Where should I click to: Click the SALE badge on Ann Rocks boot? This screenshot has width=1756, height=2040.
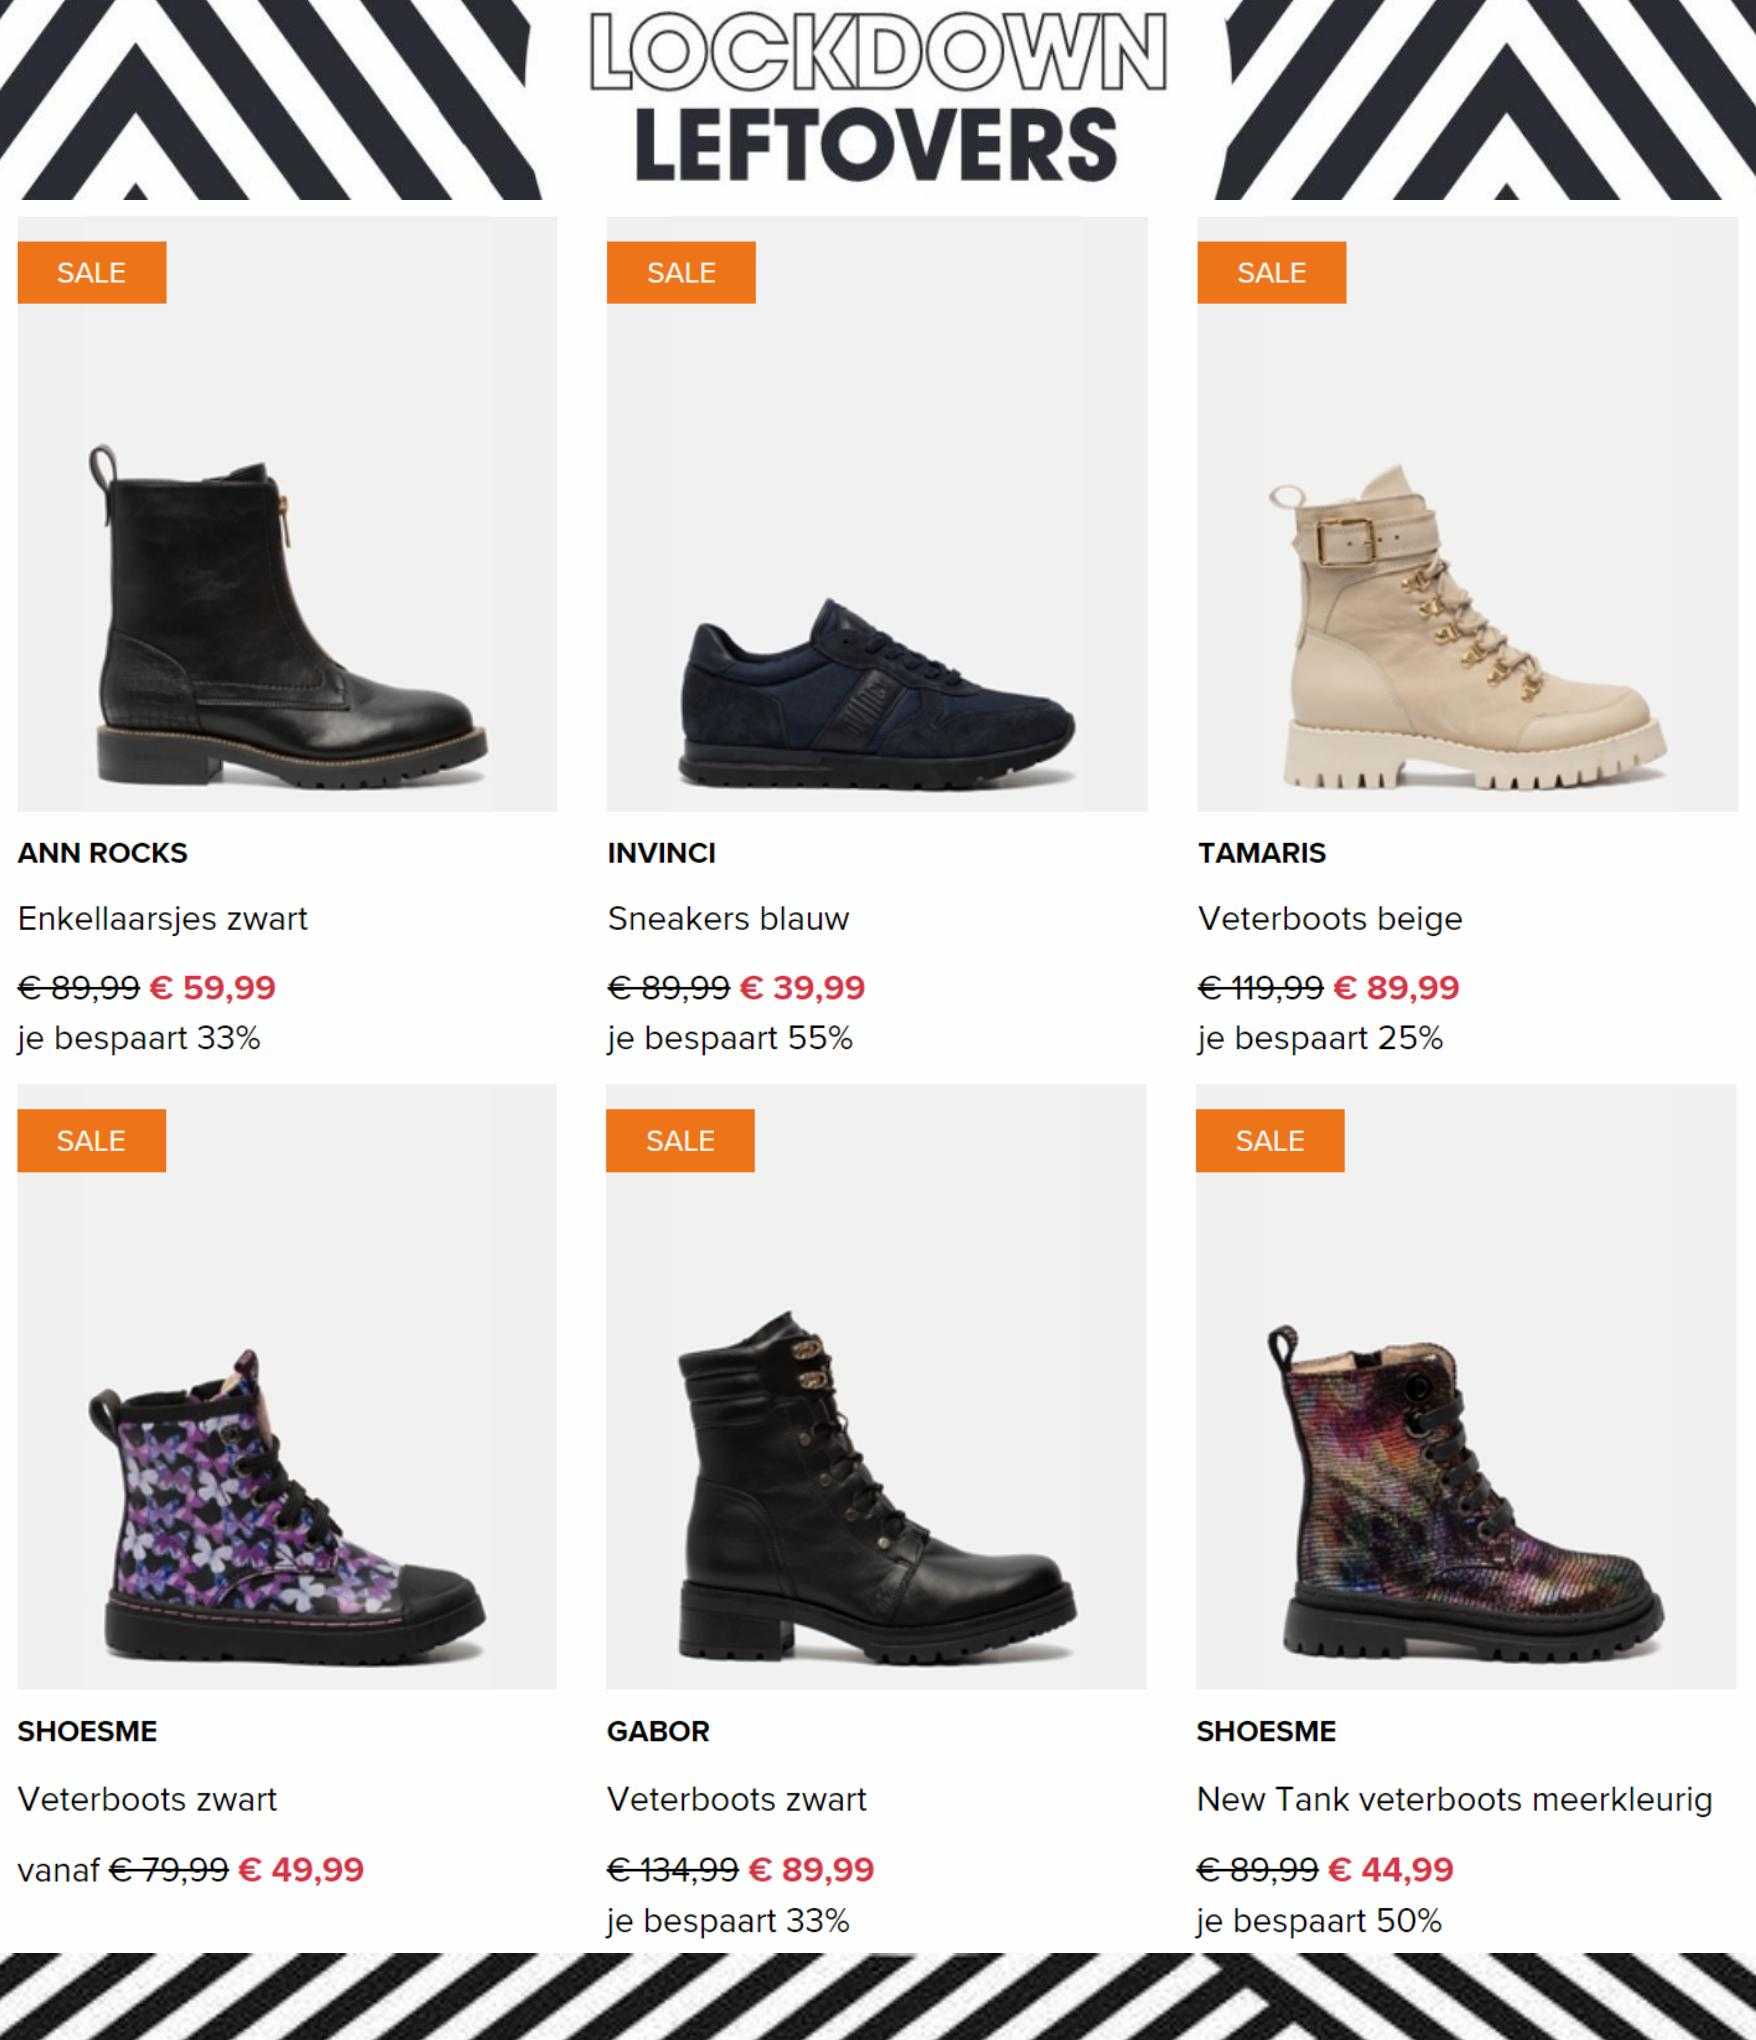click(92, 272)
